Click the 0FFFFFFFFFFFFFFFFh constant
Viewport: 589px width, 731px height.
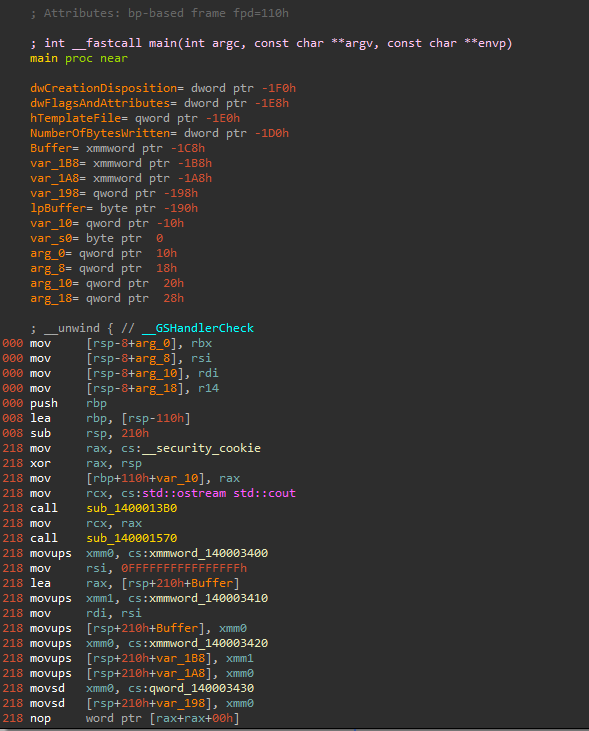(x=184, y=568)
